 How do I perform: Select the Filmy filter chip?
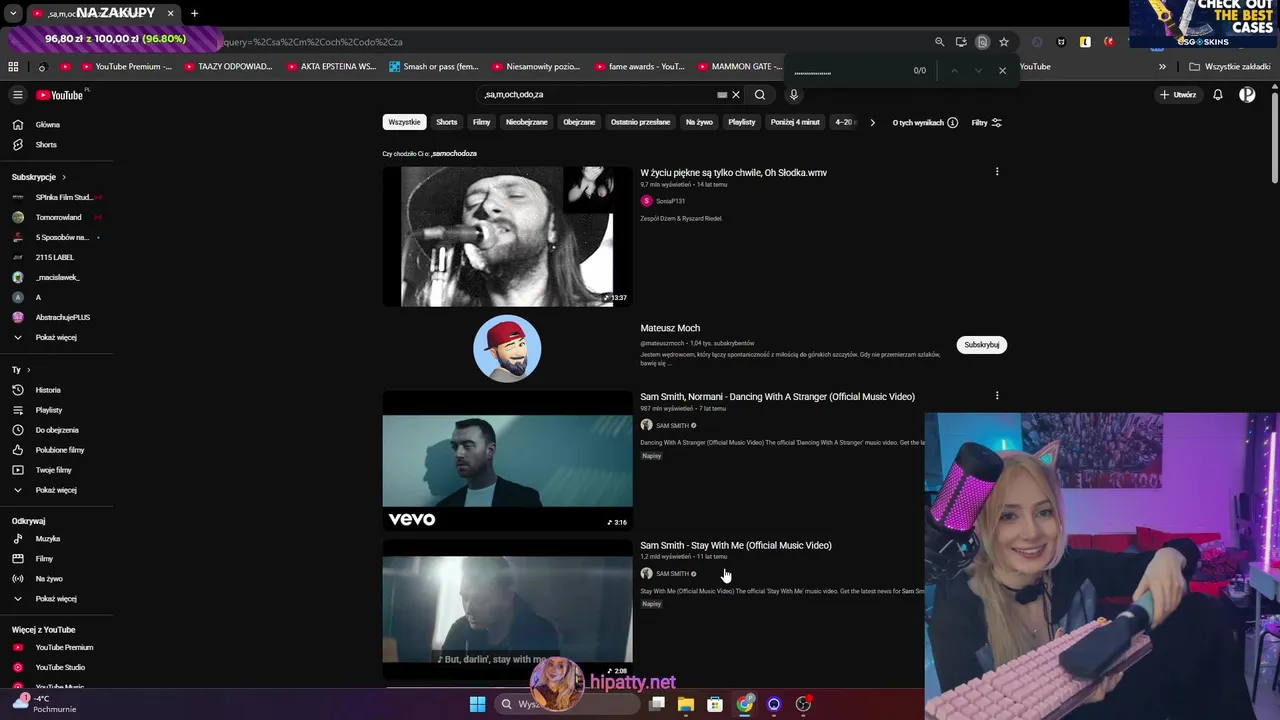click(482, 122)
